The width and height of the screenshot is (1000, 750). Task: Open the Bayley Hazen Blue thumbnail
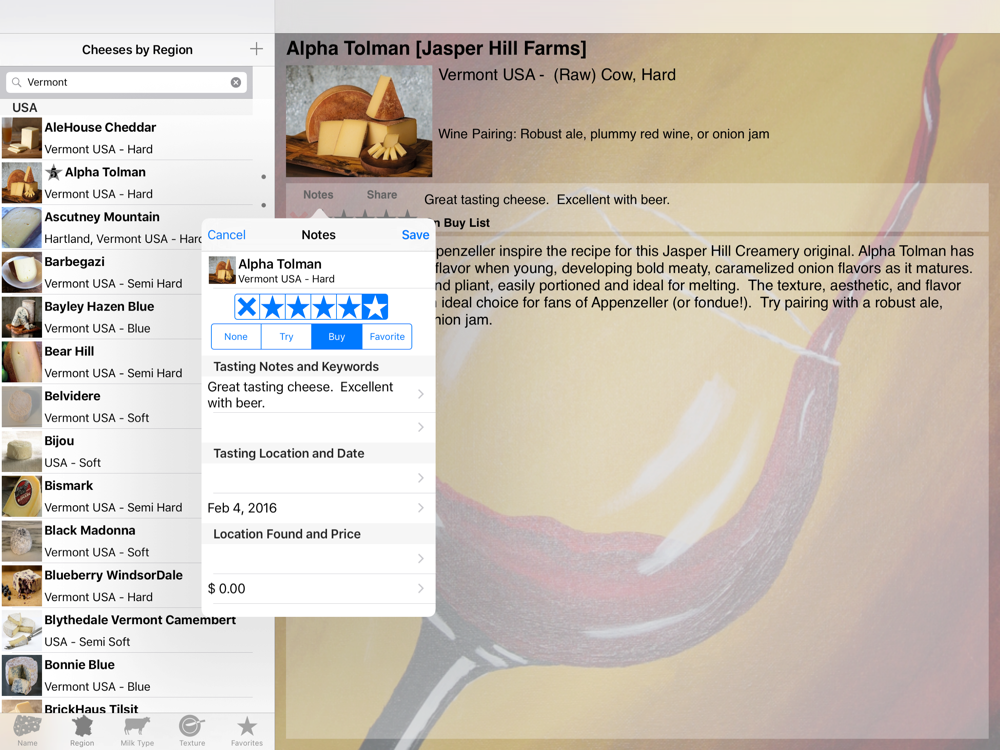[22, 317]
